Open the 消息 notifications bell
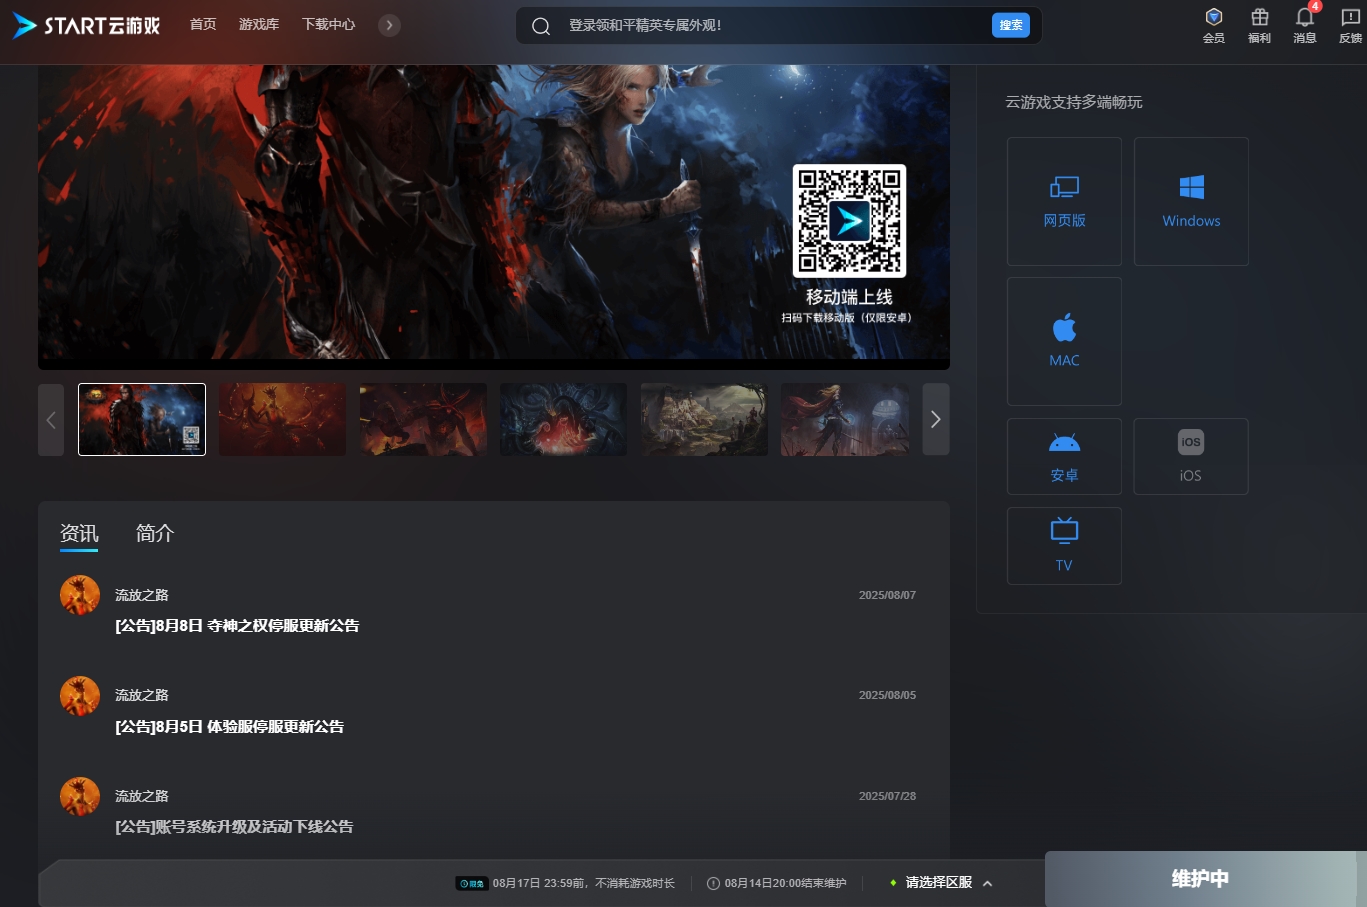 point(1305,25)
